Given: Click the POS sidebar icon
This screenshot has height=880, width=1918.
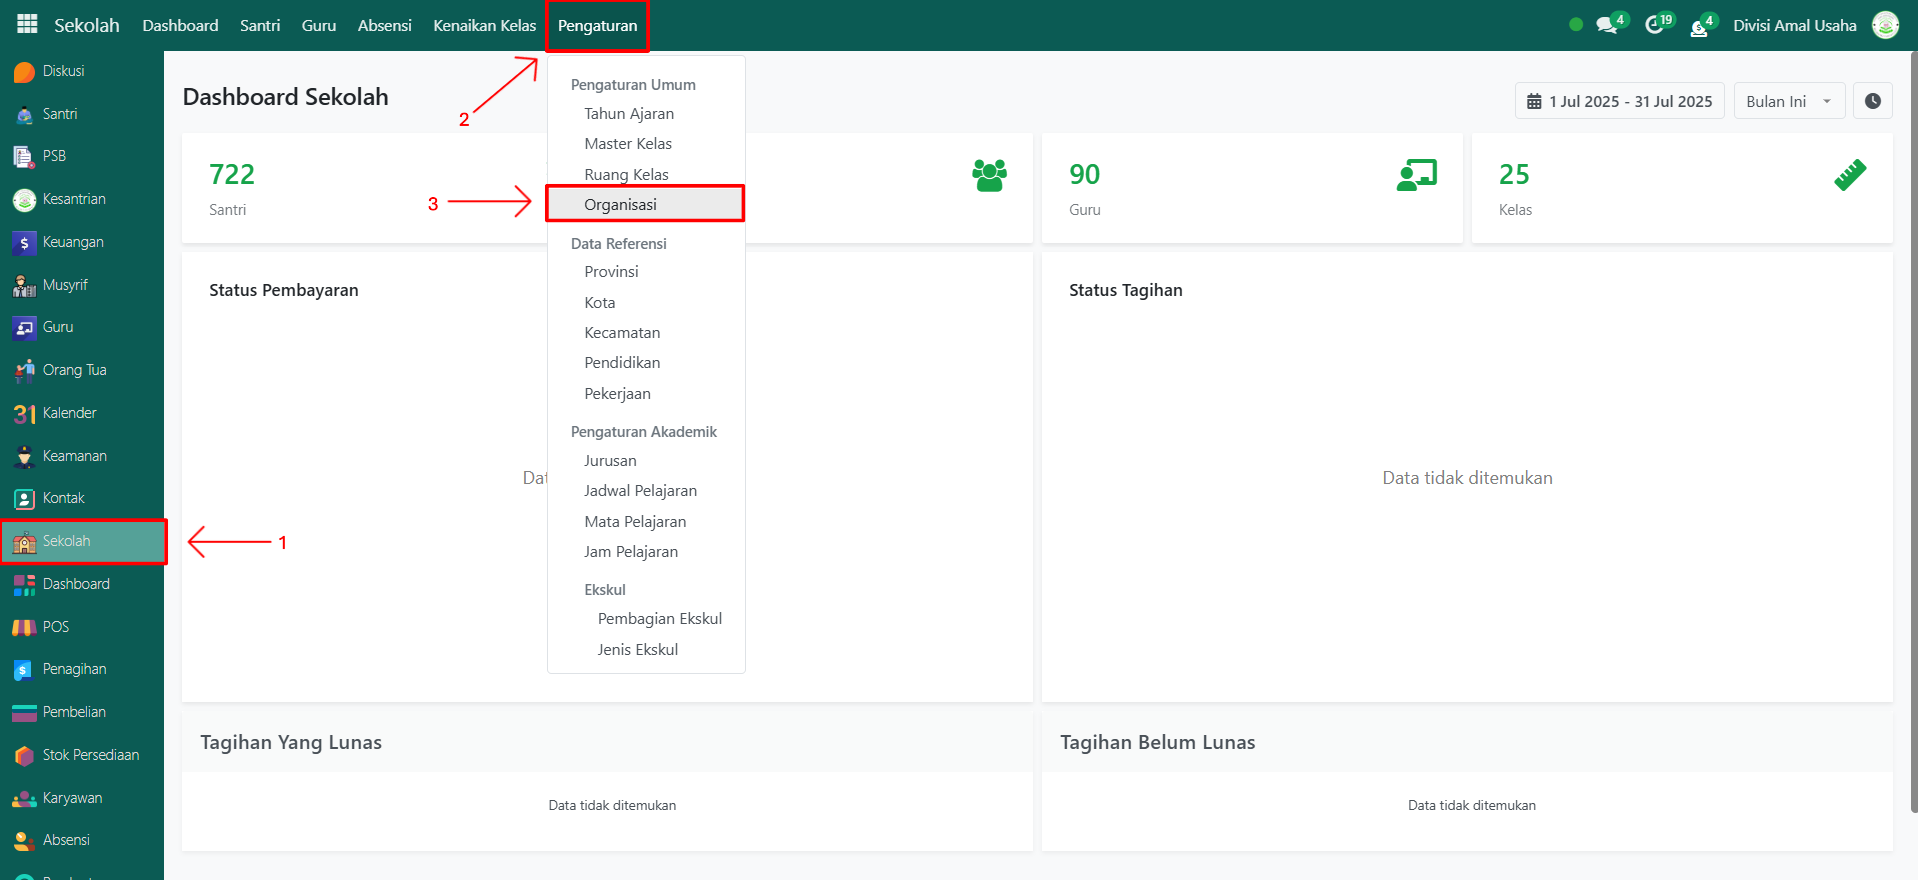Looking at the screenshot, I should coord(24,627).
